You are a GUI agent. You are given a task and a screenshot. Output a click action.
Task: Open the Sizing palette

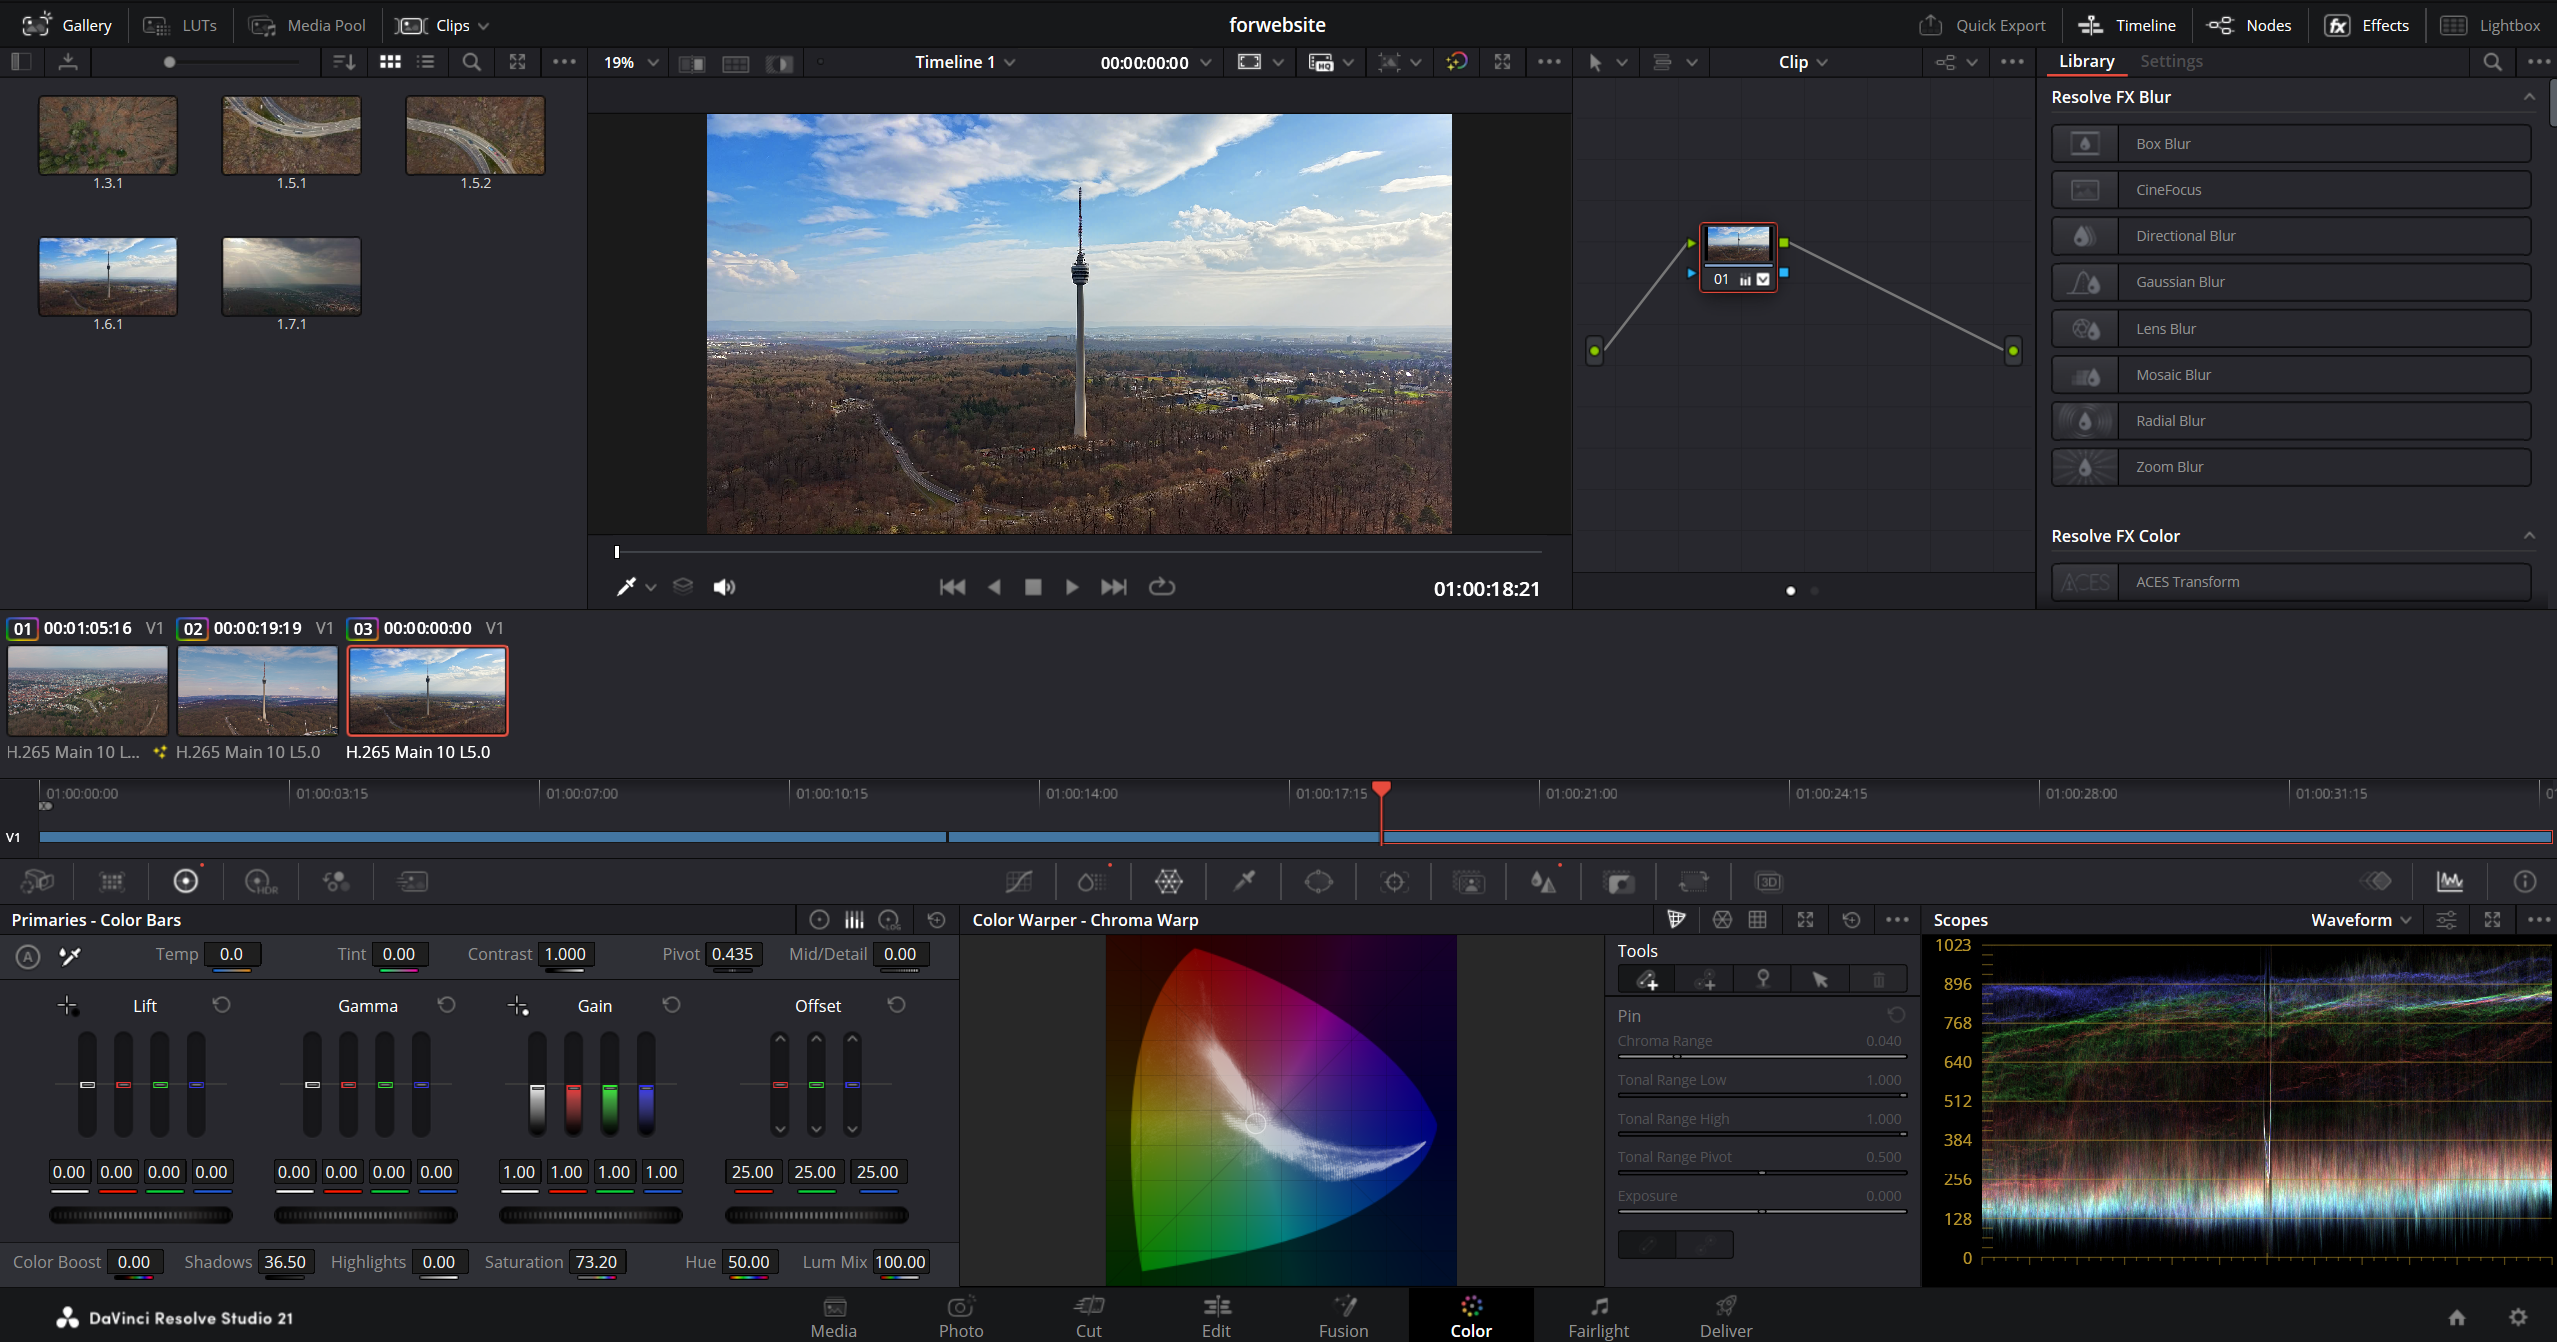1693,881
